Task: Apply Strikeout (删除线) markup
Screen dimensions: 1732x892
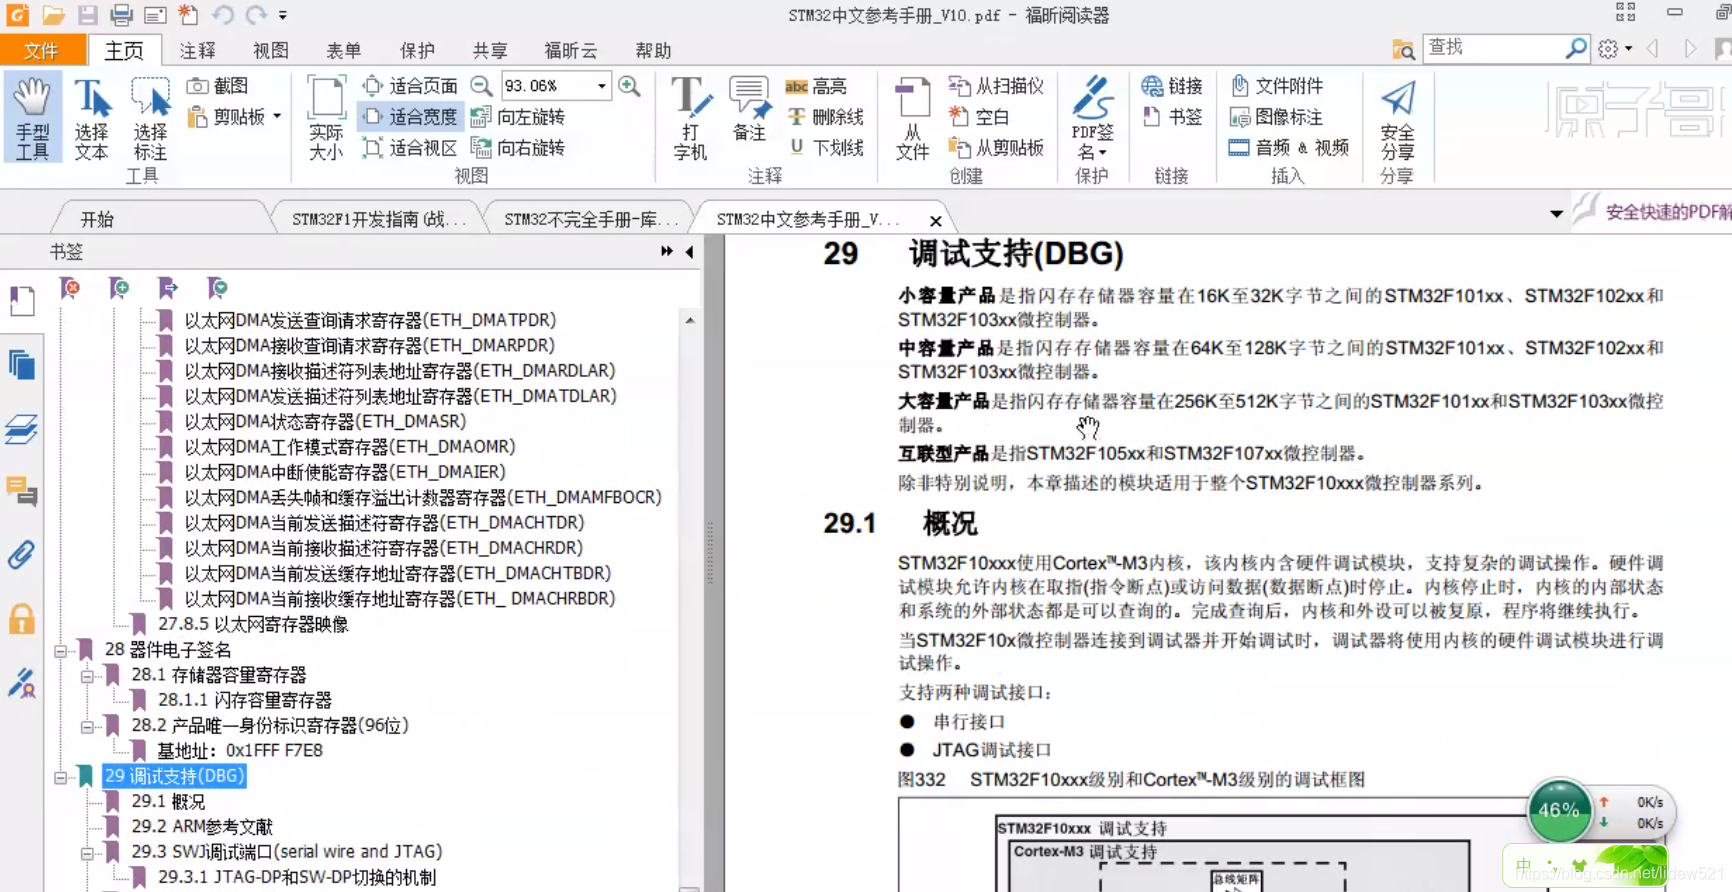Action: (825, 117)
